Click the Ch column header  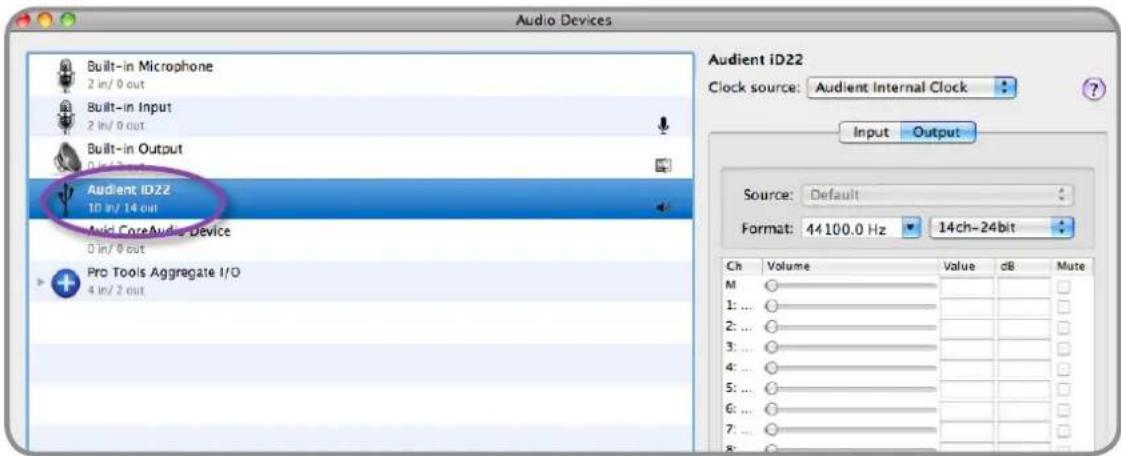pyautogui.click(x=742, y=266)
